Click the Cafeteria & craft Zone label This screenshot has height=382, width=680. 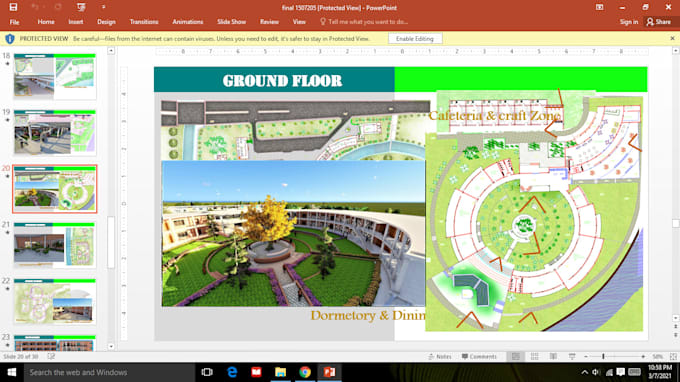(494, 115)
